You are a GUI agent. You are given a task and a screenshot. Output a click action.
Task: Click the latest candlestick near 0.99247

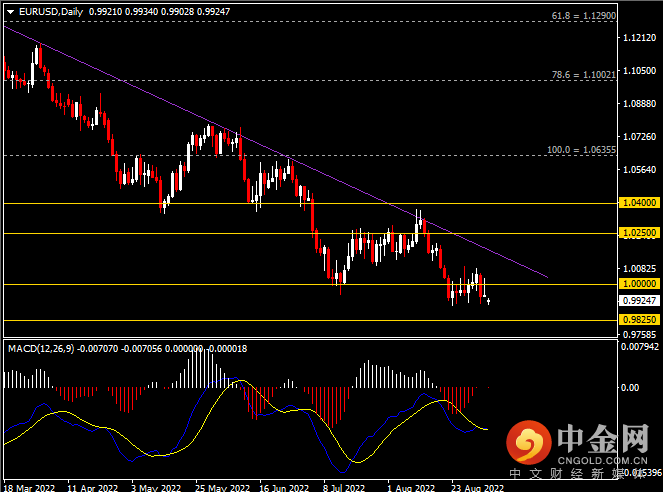pos(488,301)
